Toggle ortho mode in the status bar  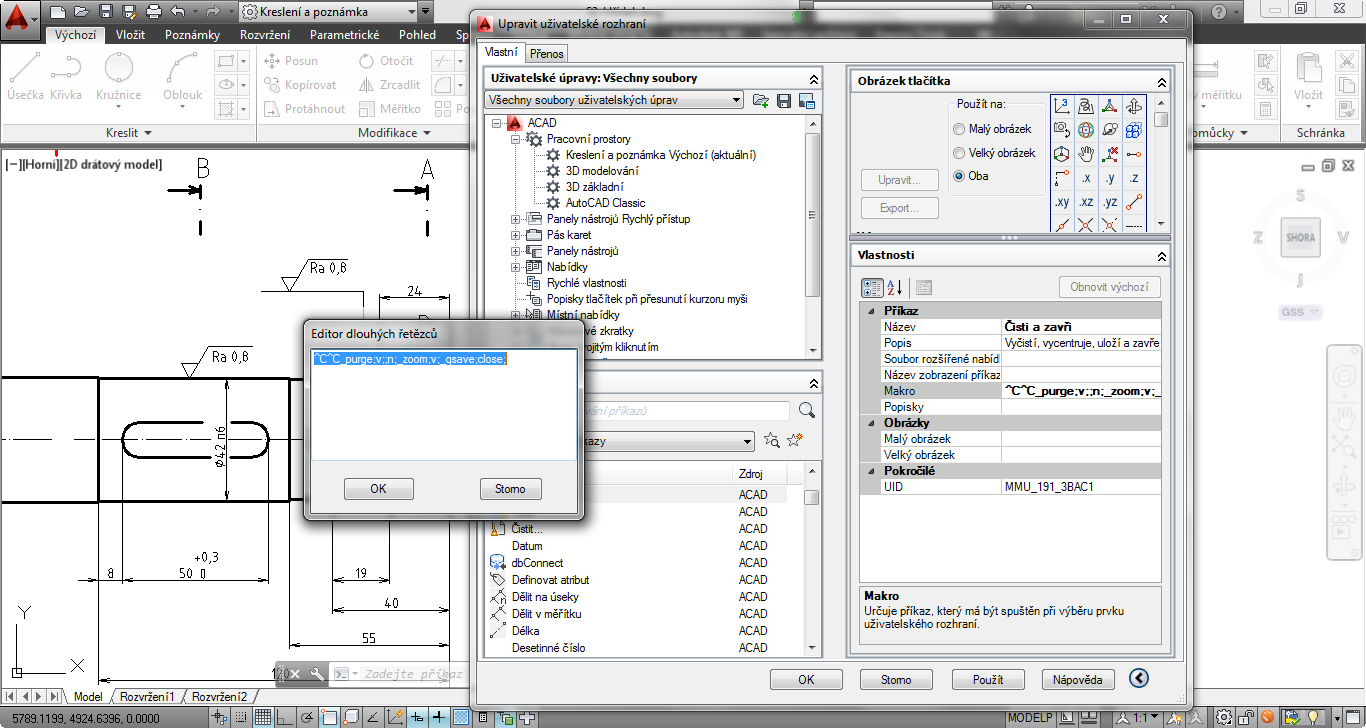pos(285,717)
